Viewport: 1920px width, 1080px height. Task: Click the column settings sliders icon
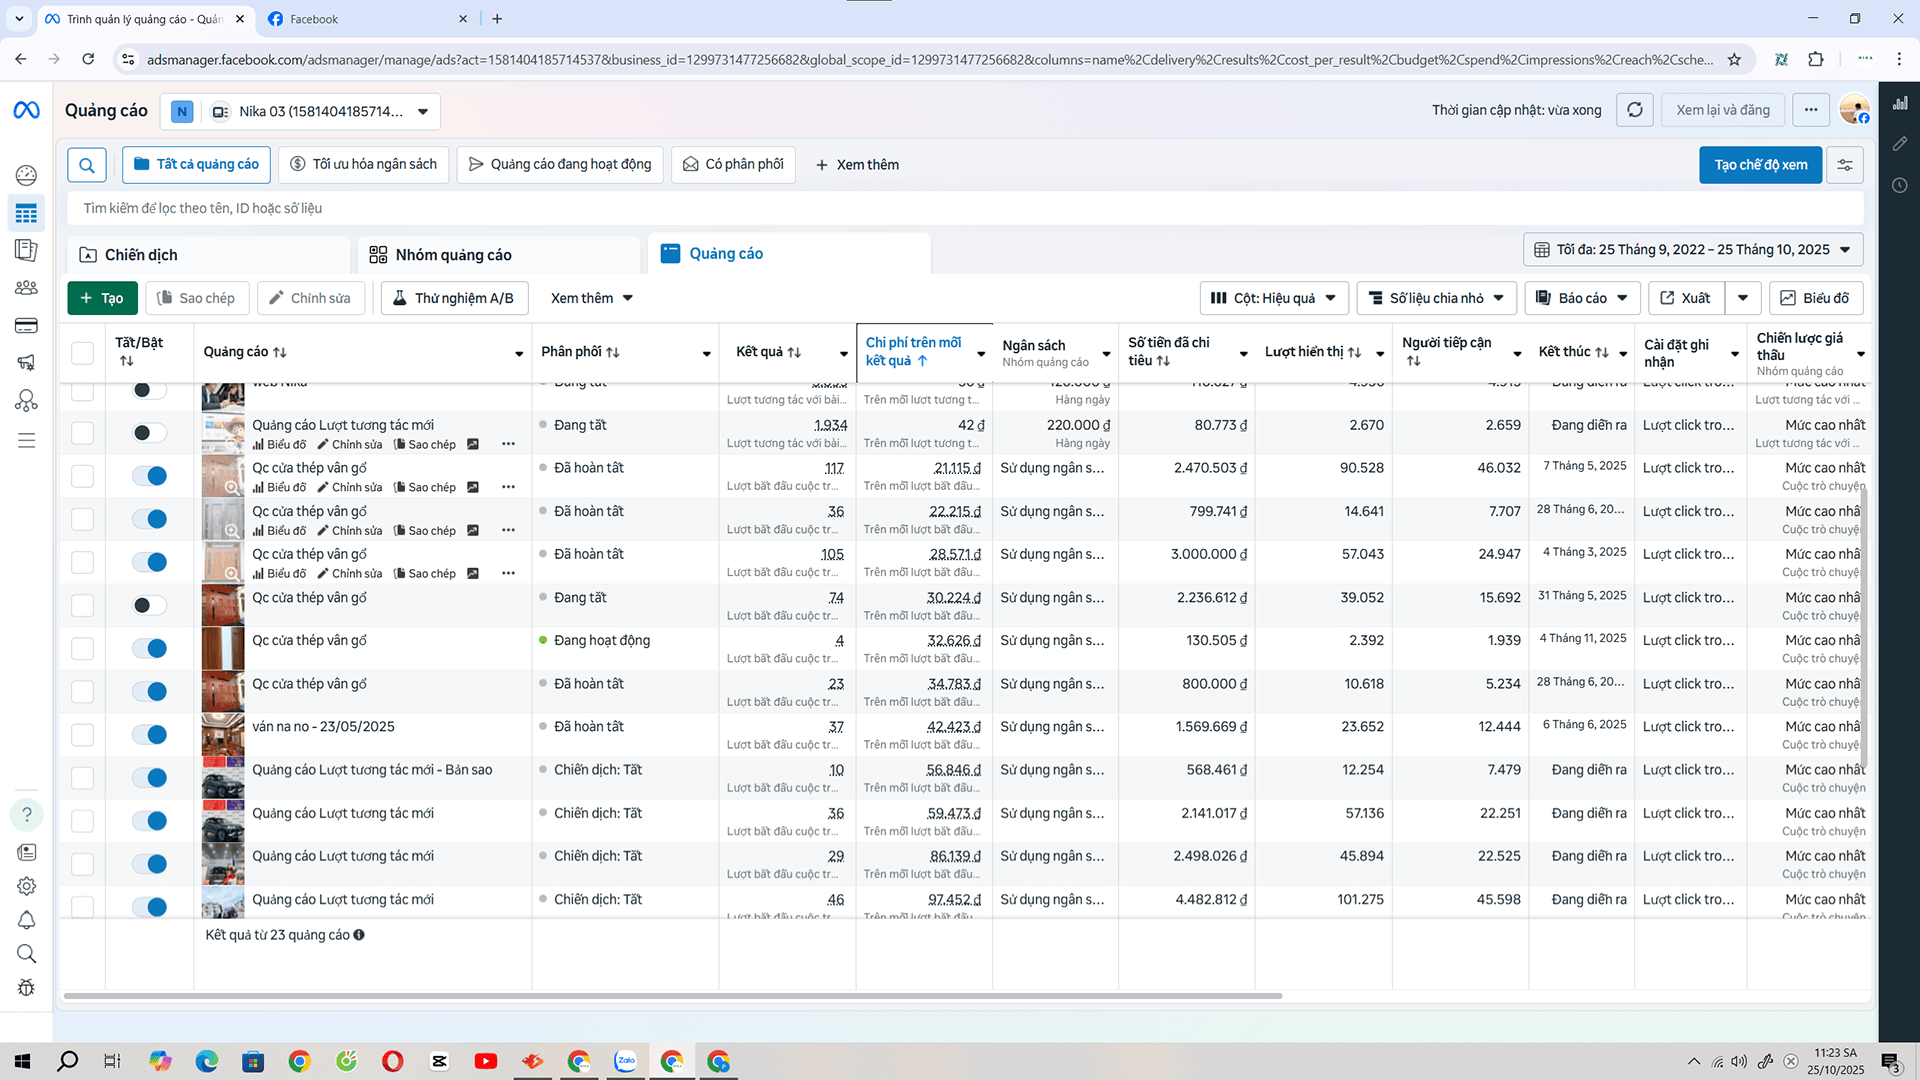pos(1845,165)
